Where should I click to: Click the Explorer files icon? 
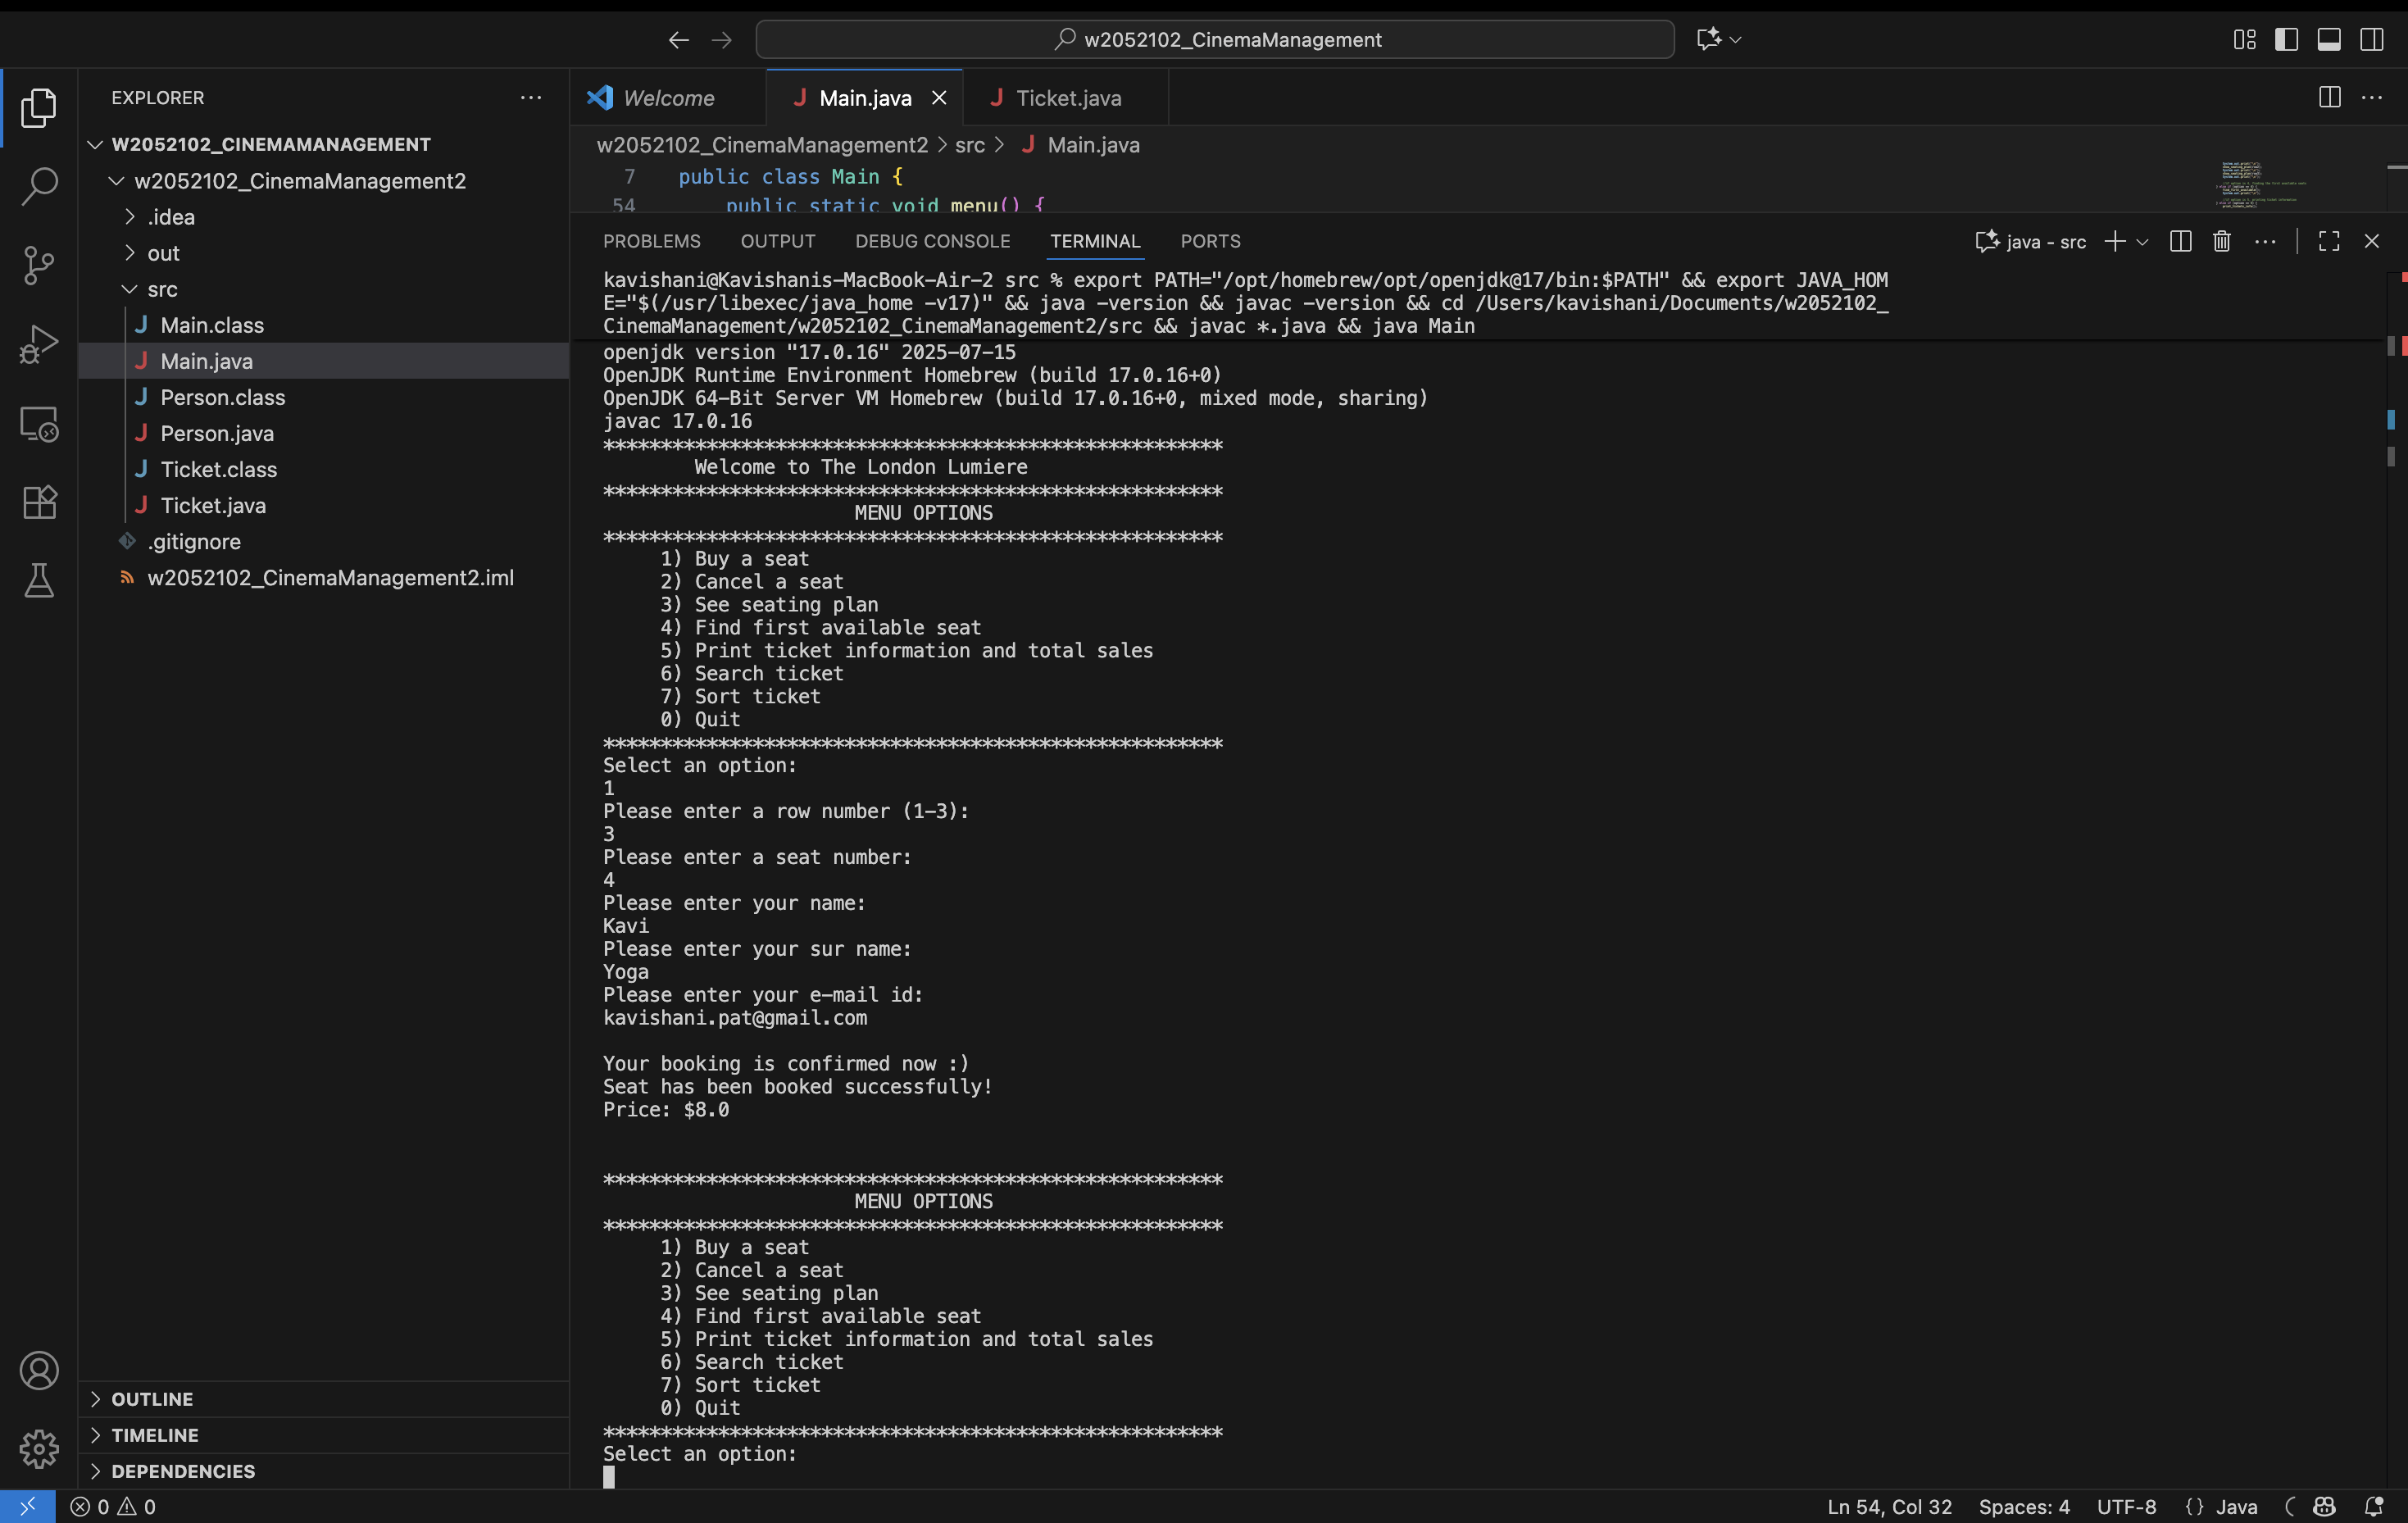pos(39,108)
